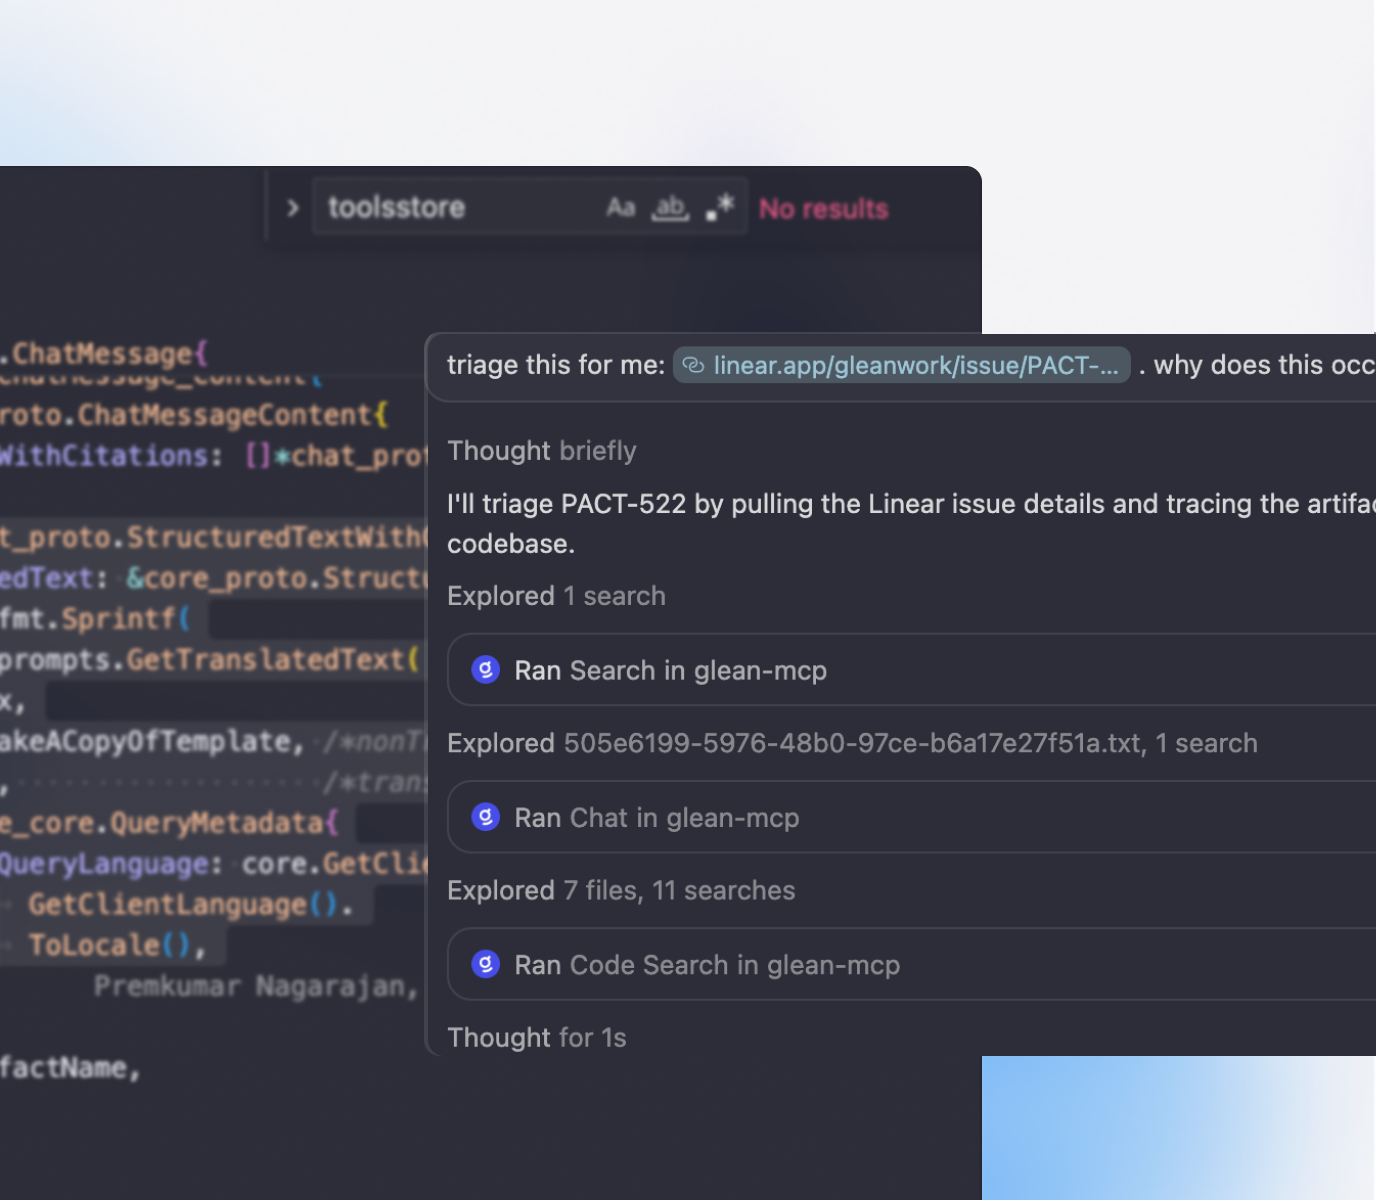This screenshot has height=1200, width=1376.
Task: Click 'e_core.QueryMetadata{' code line
Action: (170, 823)
